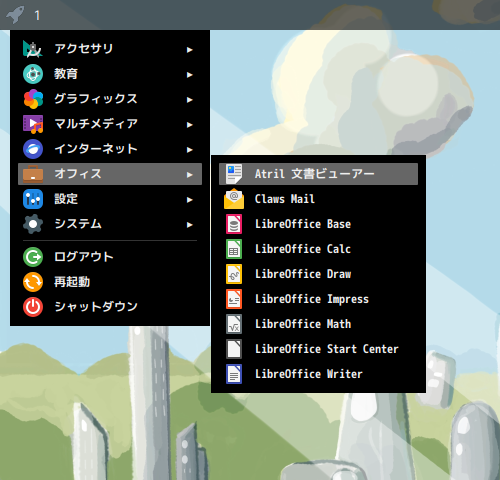The image size is (500, 480).
Task: Click the オフィス briefcase icon
Action: [x=33, y=174]
